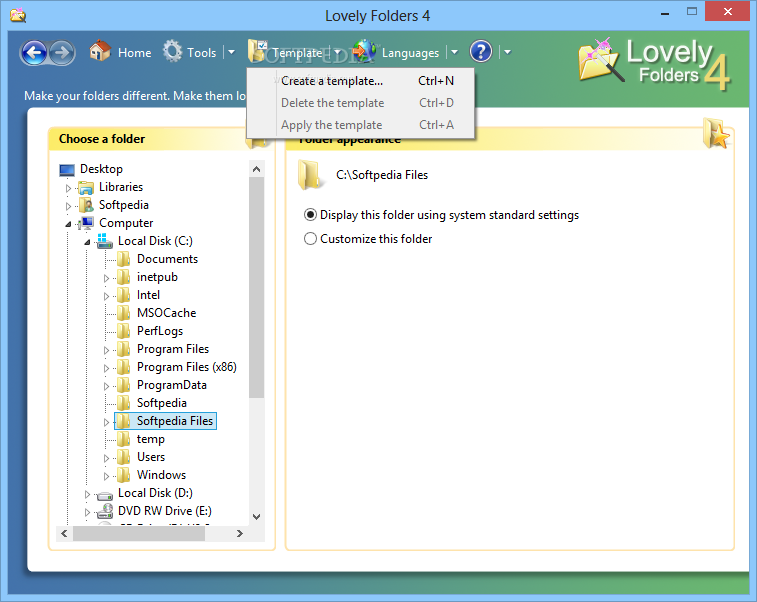Expand the Local Disk (D:) node
Viewport: 757px width, 602px height.
(x=87, y=494)
